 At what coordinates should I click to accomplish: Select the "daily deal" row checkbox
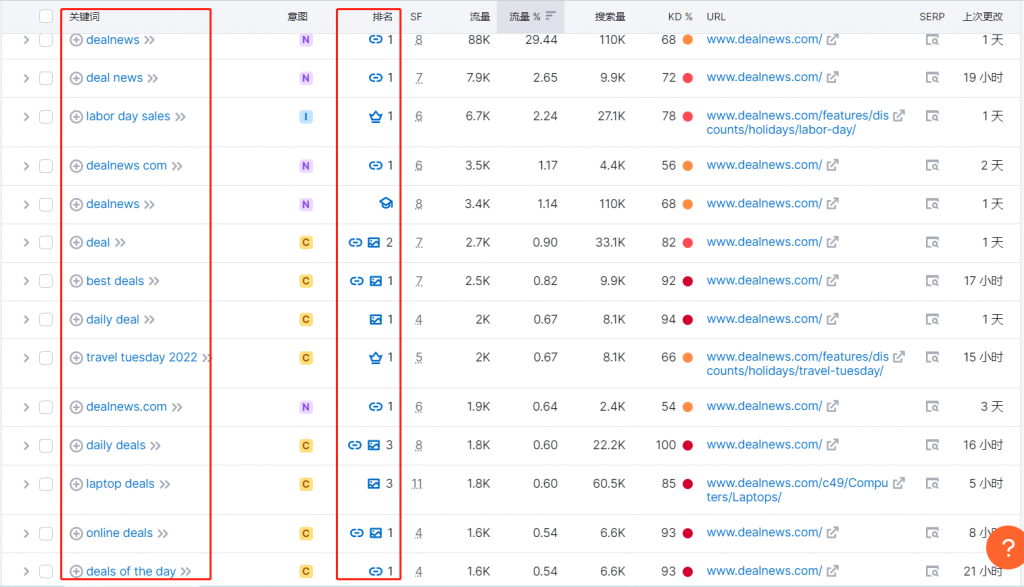[46, 320]
